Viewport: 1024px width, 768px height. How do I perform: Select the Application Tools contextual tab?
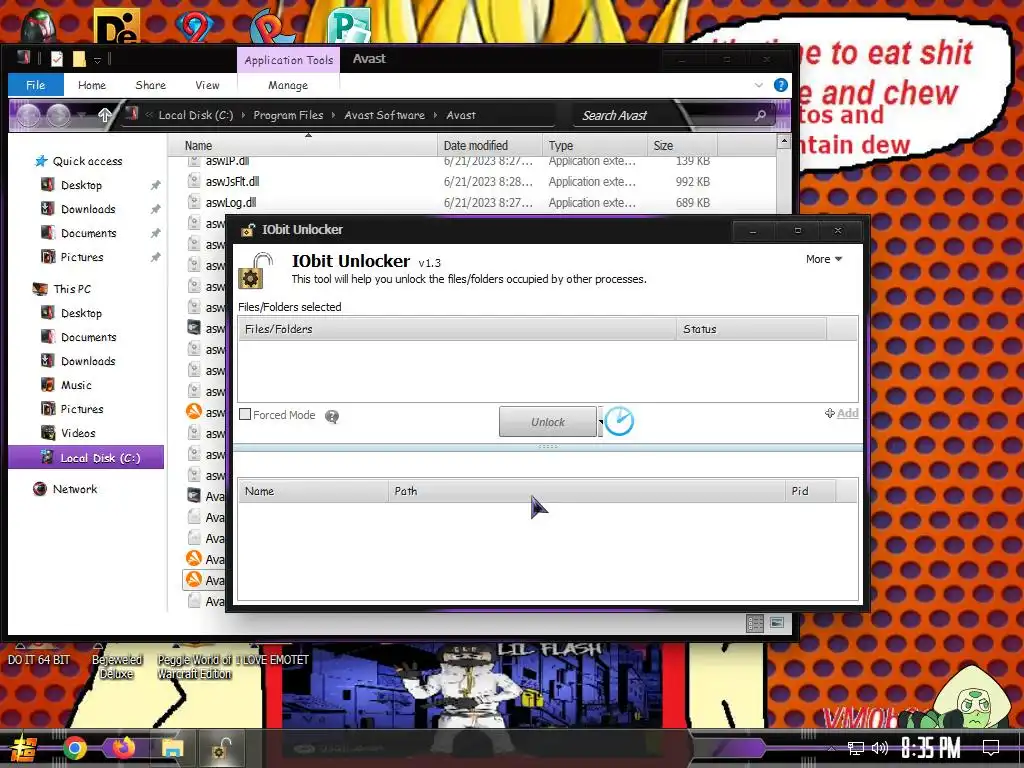click(x=289, y=60)
